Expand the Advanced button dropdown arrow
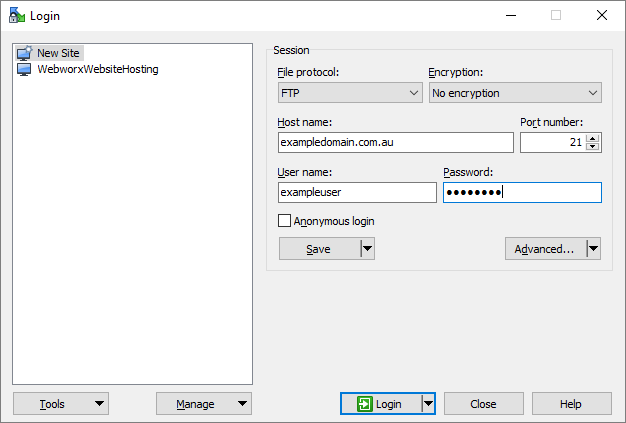 pyautogui.click(x=594, y=249)
